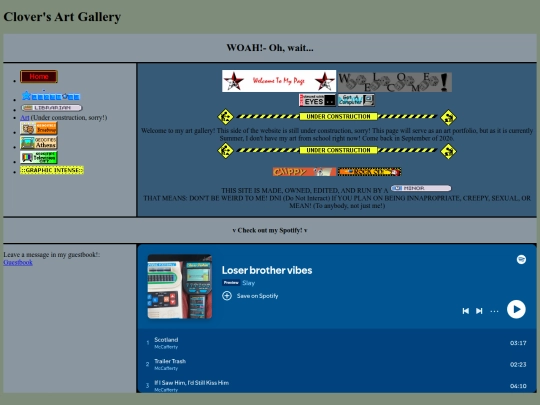Skip to previous track in Spotify player
Viewport: 540px width, 405px height.
point(466,311)
